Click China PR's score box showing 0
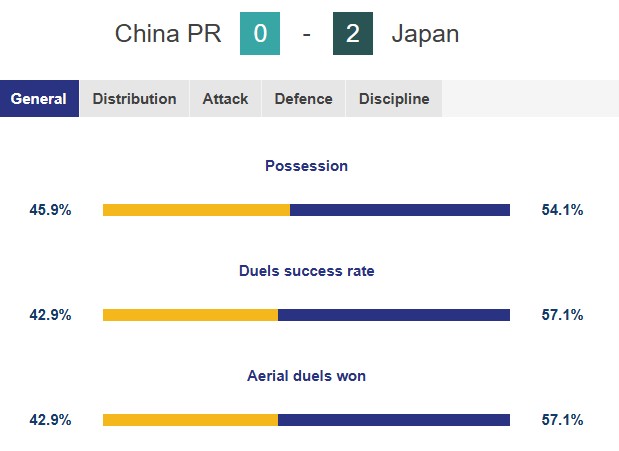Image resolution: width=619 pixels, height=451 pixels. pyautogui.click(x=260, y=34)
